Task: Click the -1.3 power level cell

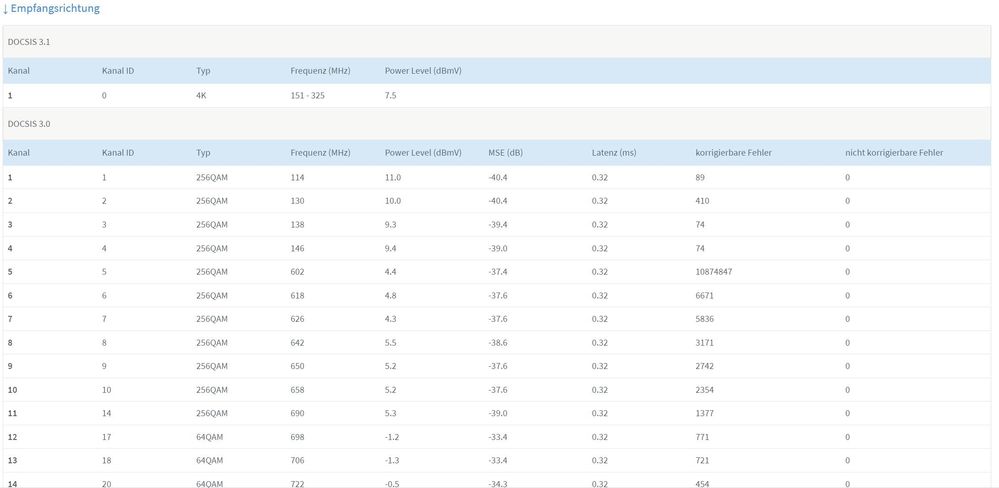Action: tap(392, 460)
